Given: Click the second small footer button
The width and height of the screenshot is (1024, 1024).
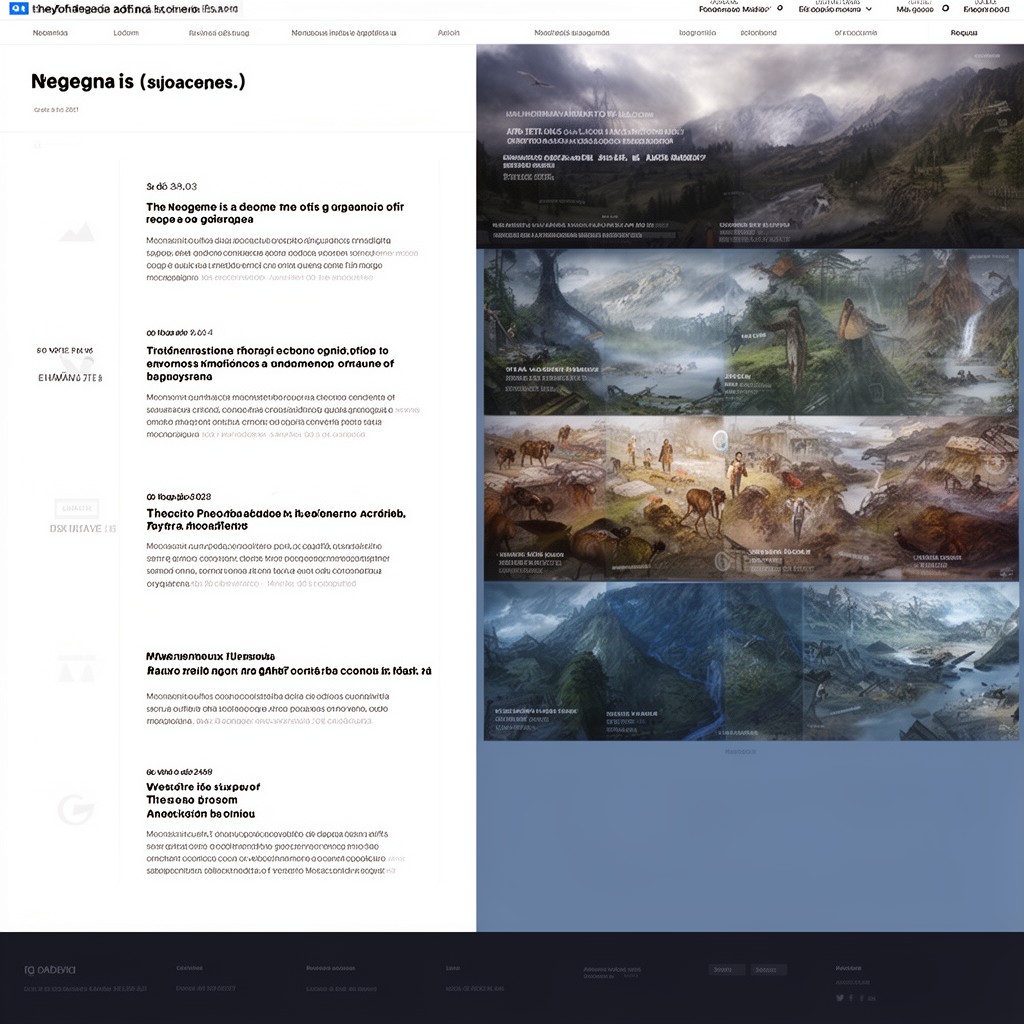Looking at the screenshot, I should coord(768,970).
